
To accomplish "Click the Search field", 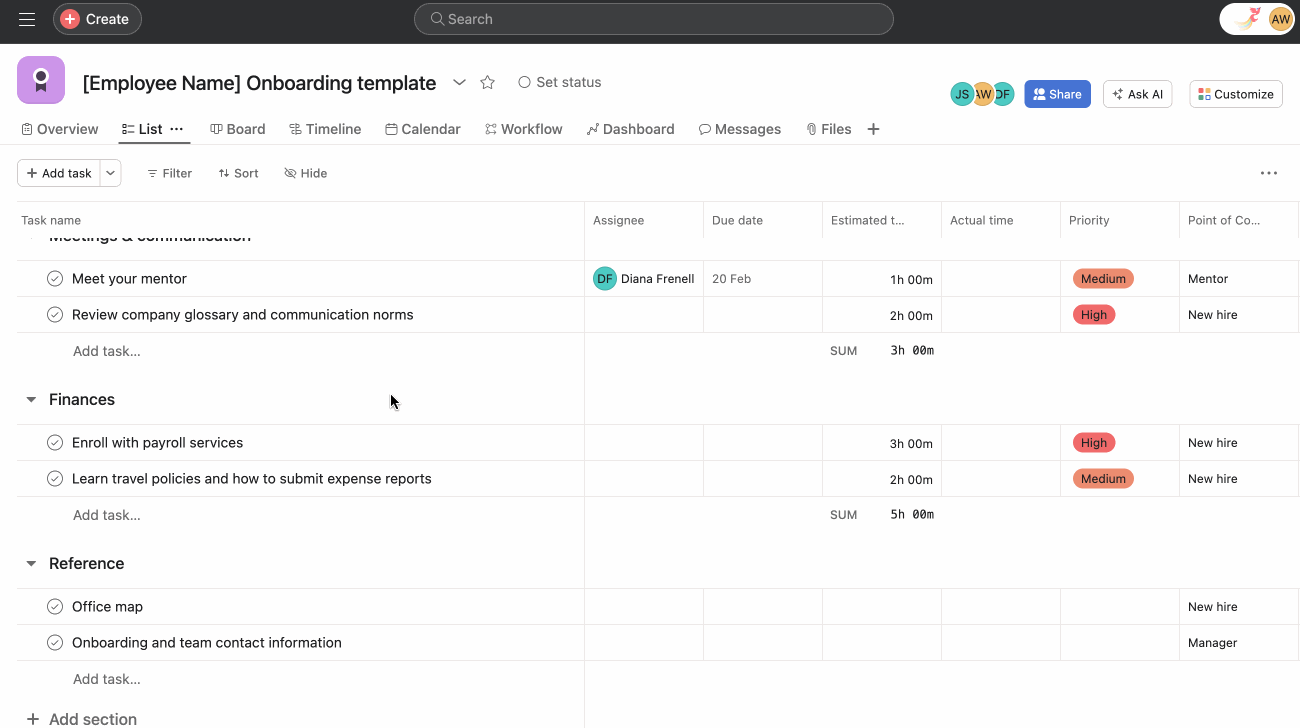I will 653,19.
